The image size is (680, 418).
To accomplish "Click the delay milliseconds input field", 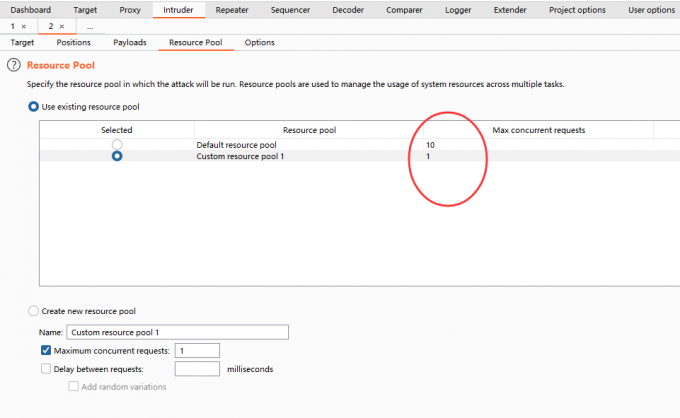I will (x=197, y=369).
